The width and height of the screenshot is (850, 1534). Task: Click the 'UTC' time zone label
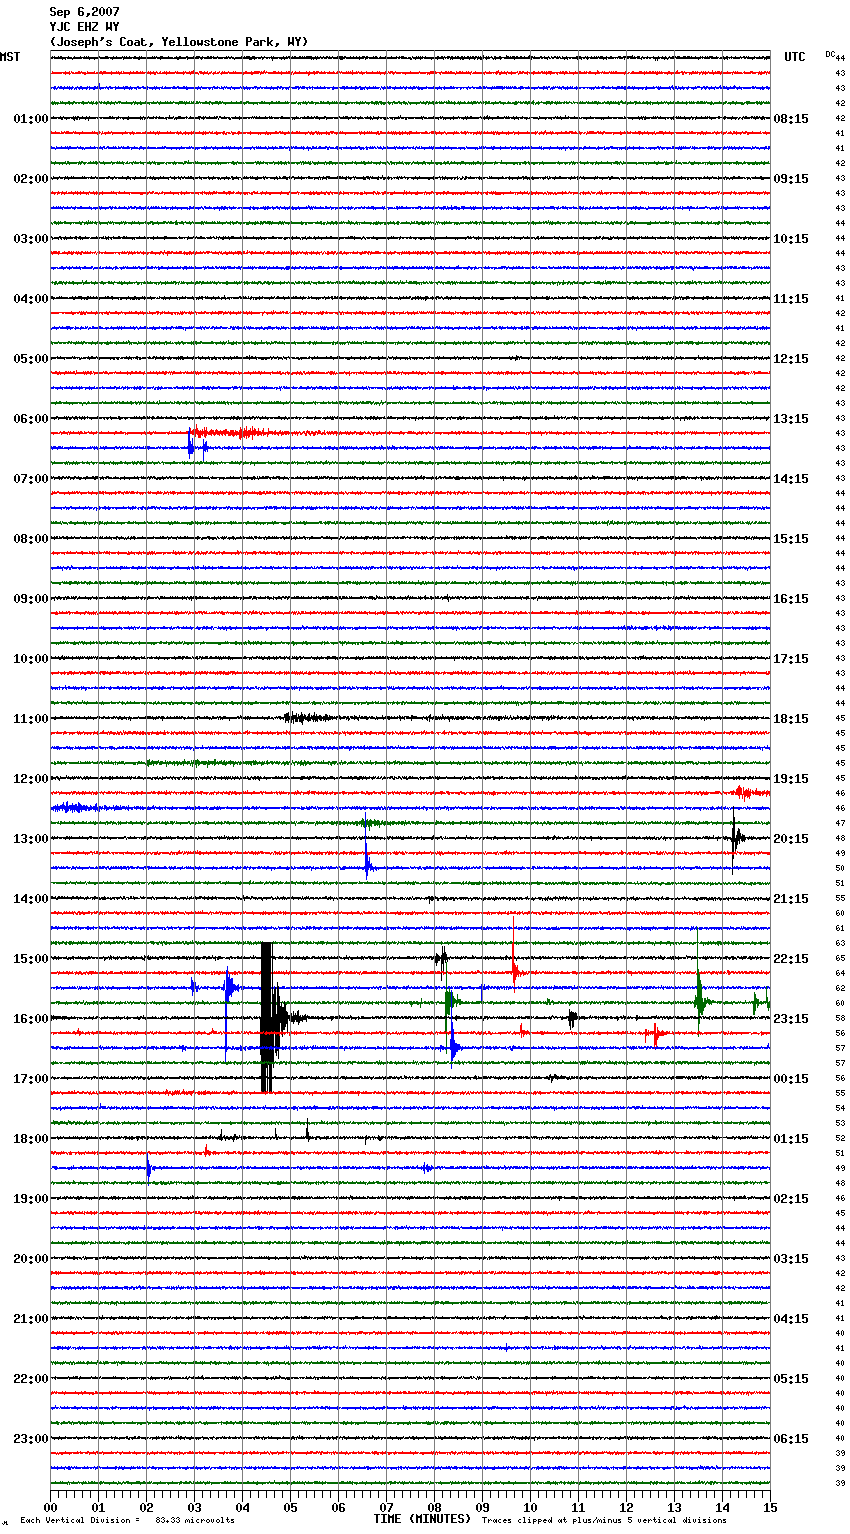(795, 57)
